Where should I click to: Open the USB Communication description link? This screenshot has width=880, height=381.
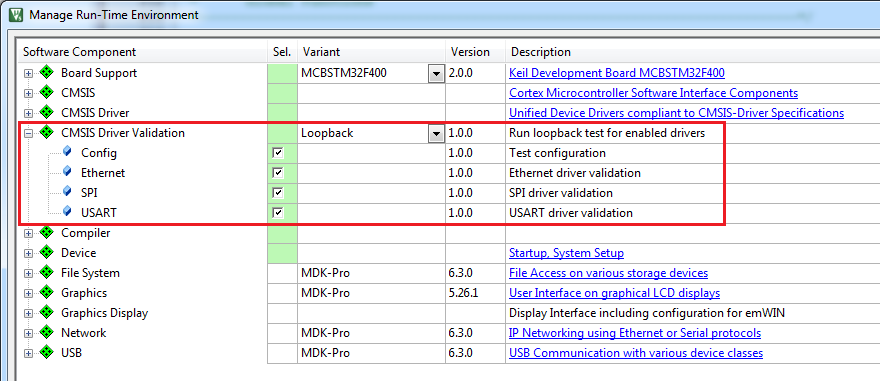pyautogui.click(x=636, y=354)
